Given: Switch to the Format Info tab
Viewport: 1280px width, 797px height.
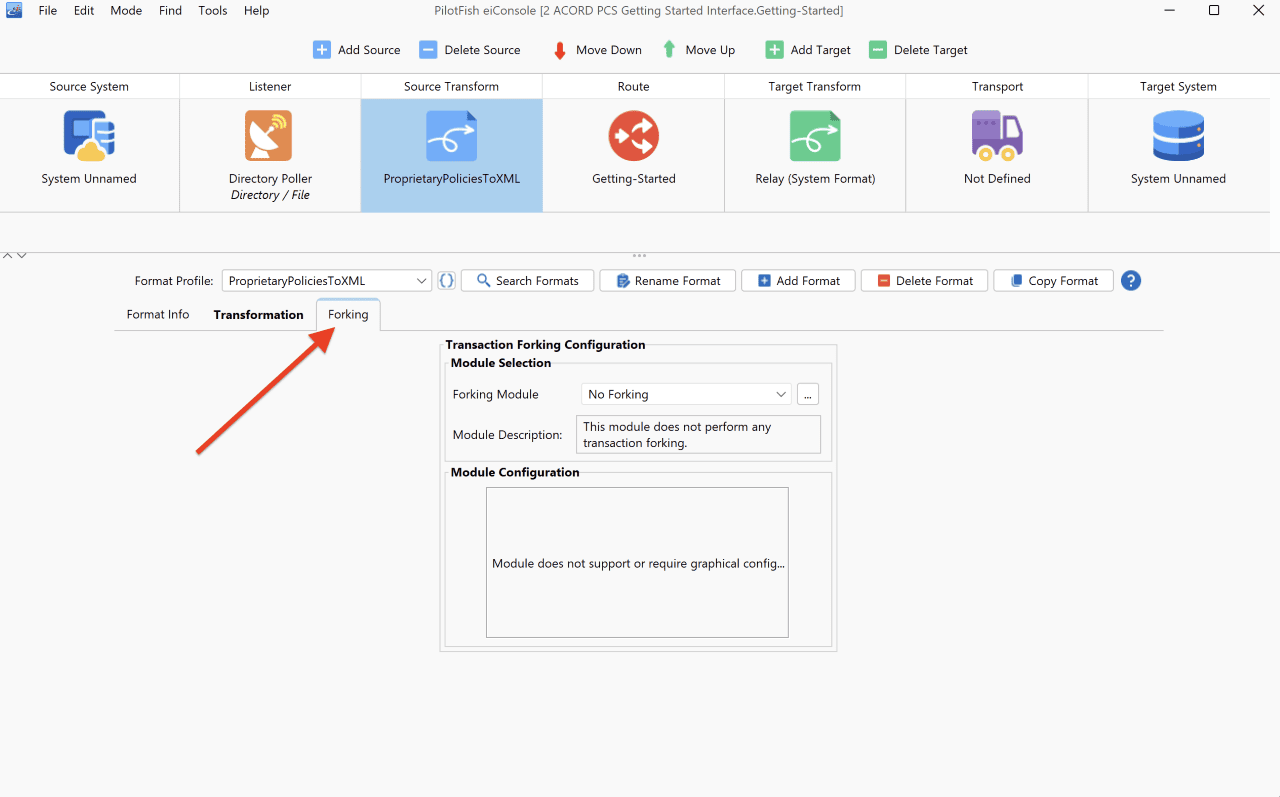Looking at the screenshot, I should pyautogui.click(x=158, y=314).
